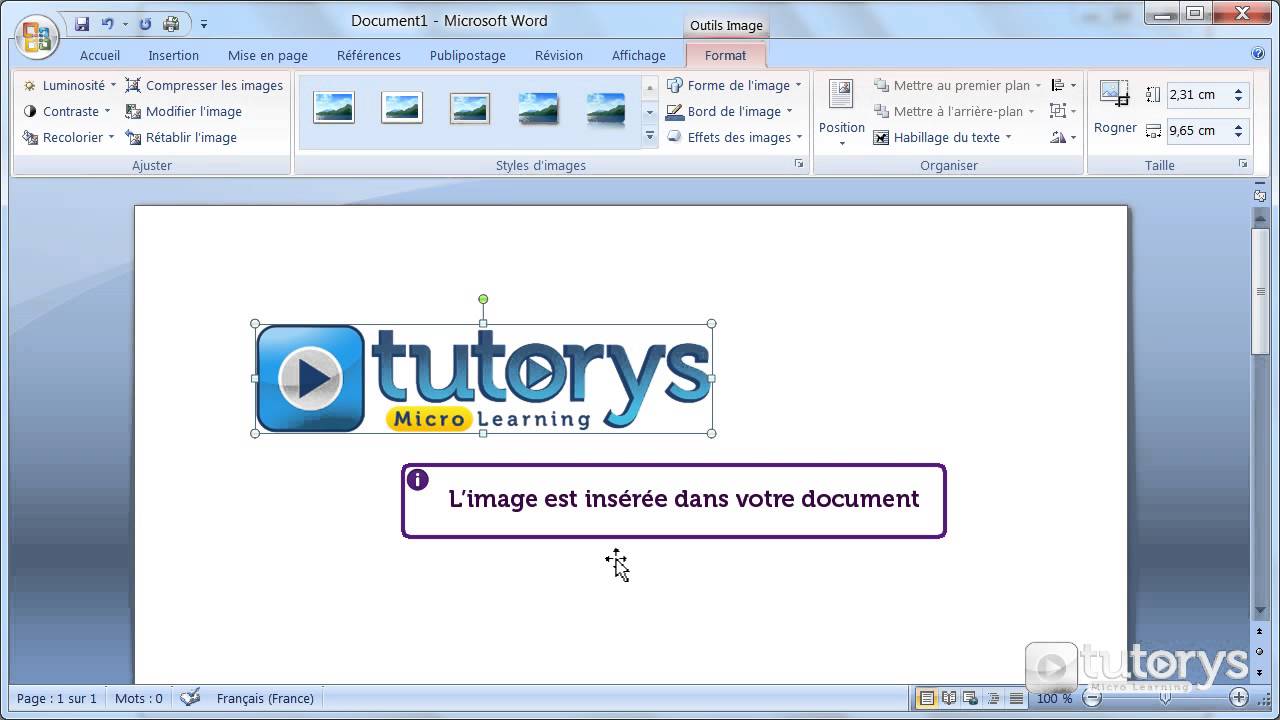1280x720 pixels.
Task: Apply the fifth picture style thumbnail
Action: click(x=606, y=108)
